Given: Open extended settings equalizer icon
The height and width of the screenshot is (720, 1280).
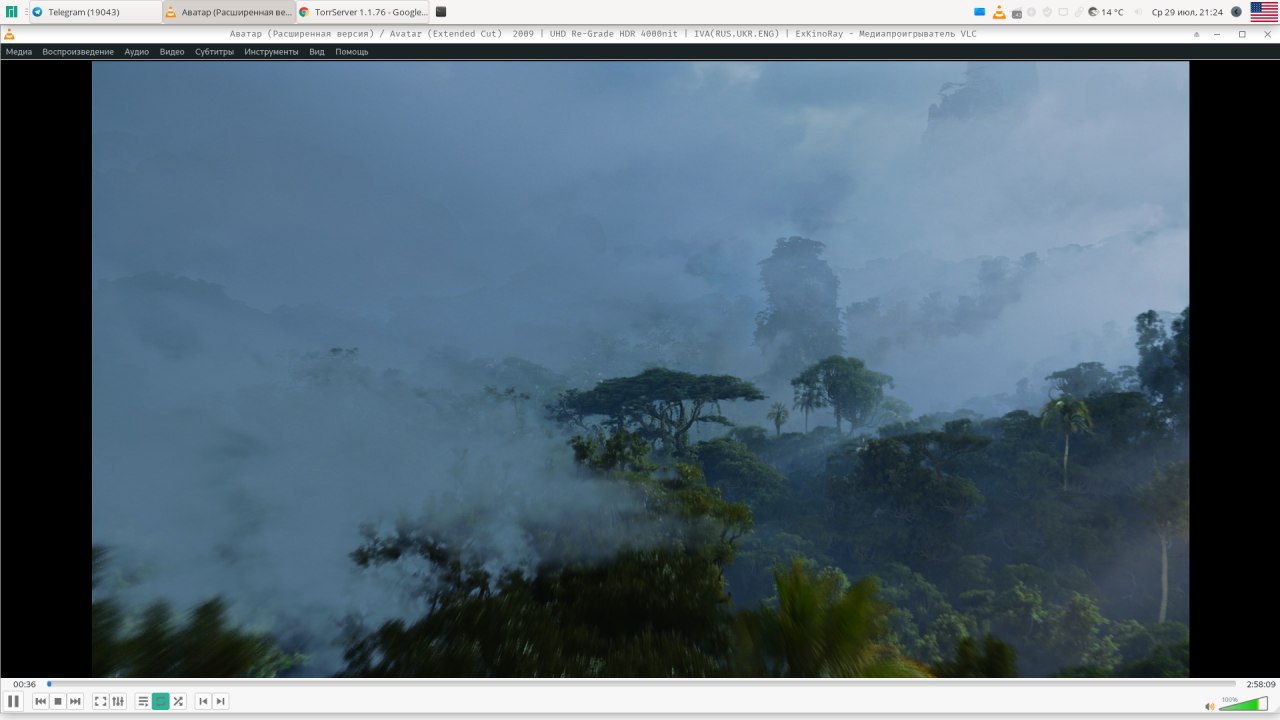Looking at the screenshot, I should point(118,701).
